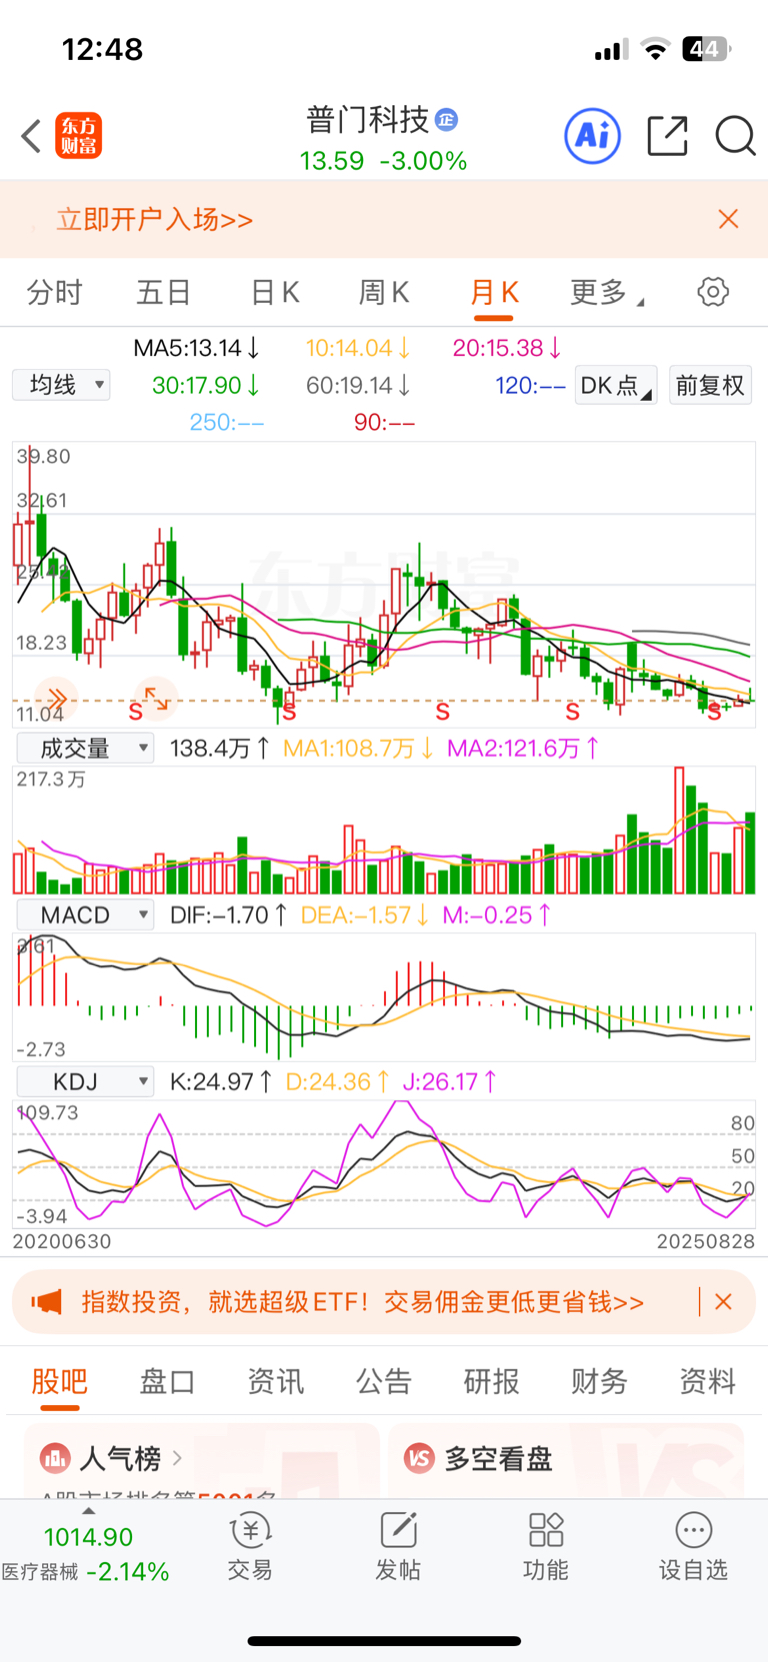Viewport: 768px width, 1663px height.
Task: Tap the 多空看盘 card
Action: tap(566, 1460)
